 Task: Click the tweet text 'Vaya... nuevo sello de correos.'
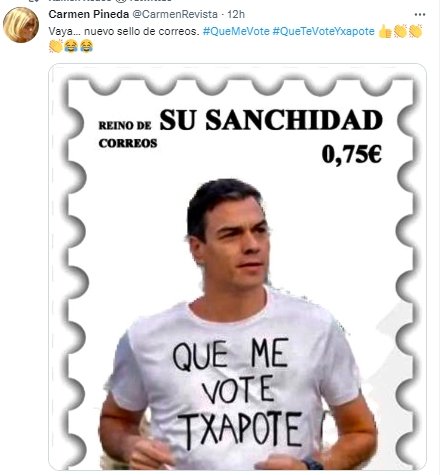(x=124, y=31)
